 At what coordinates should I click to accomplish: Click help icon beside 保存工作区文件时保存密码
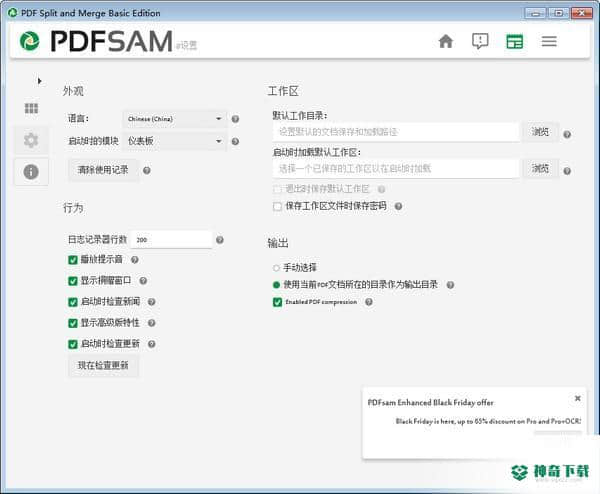[x=398, y=206]
